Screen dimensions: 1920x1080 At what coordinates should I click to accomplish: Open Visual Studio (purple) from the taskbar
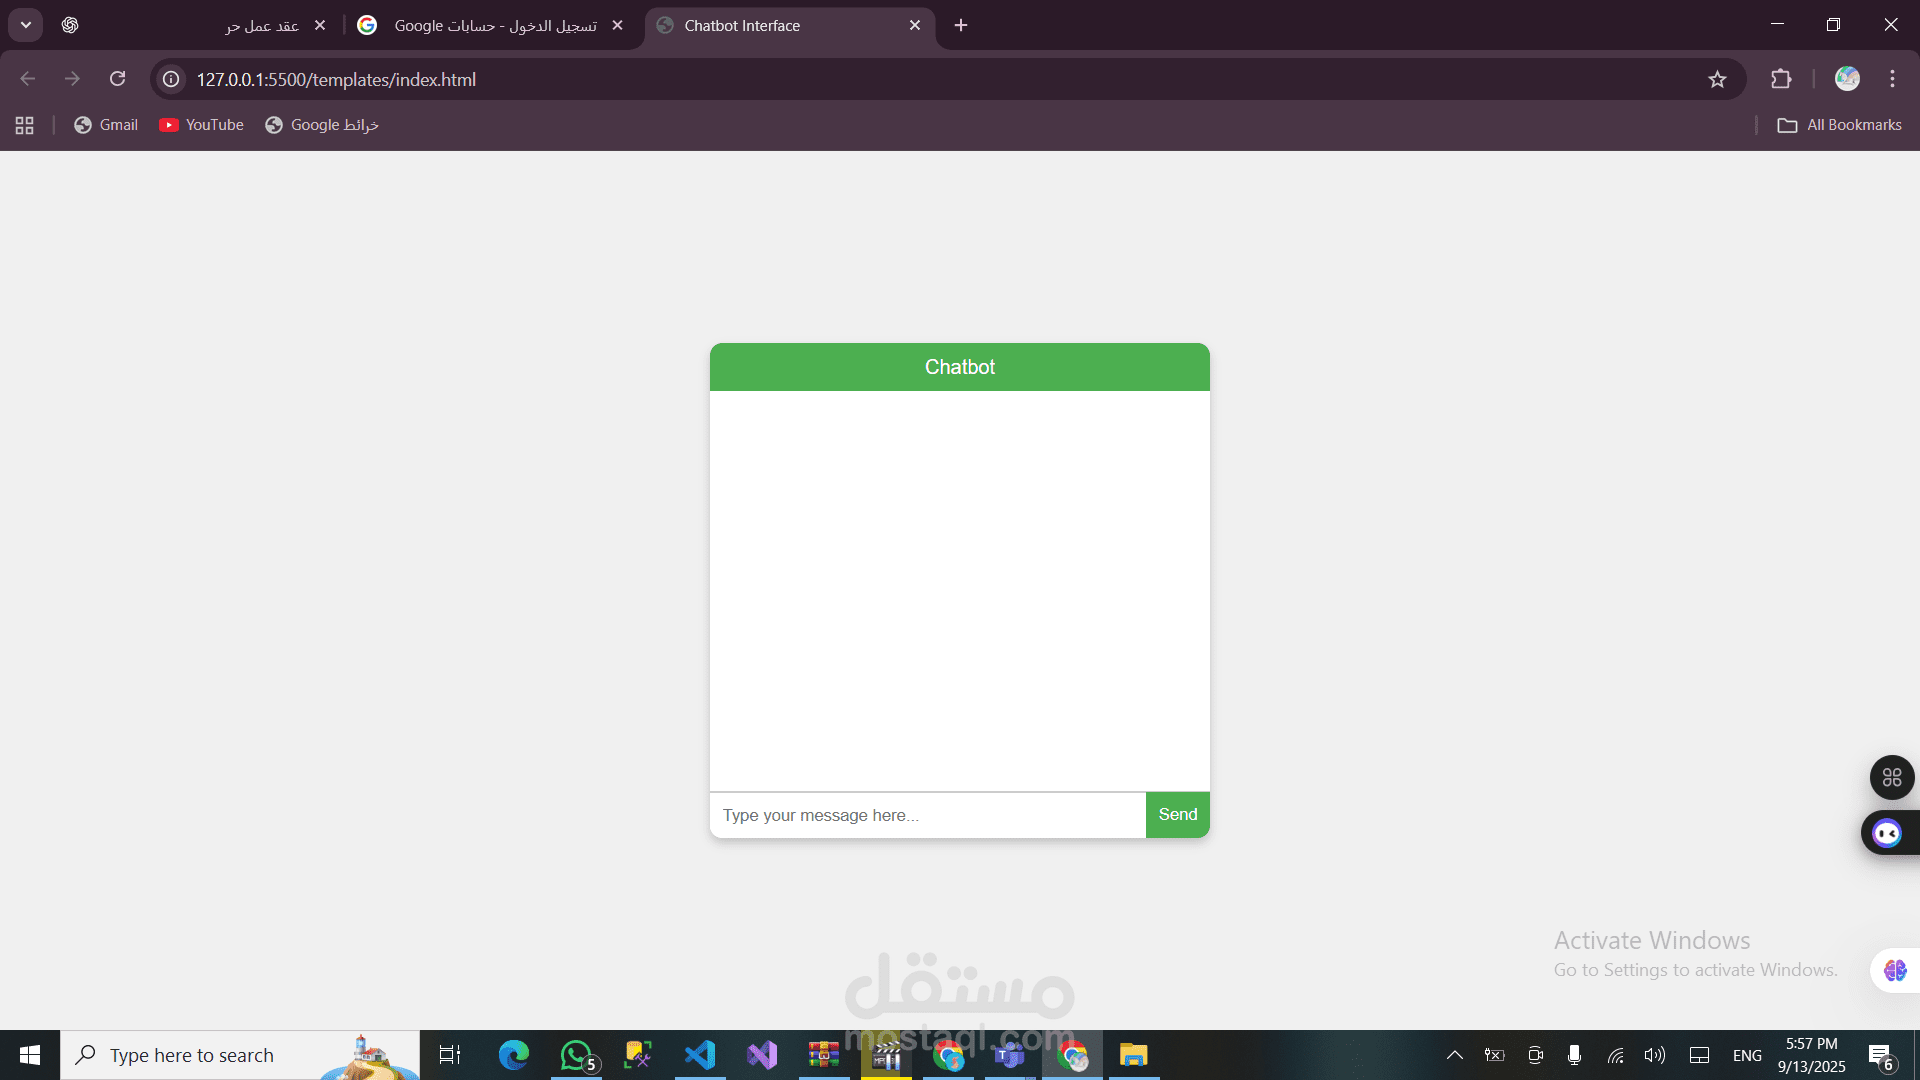tap(762, 1055)
